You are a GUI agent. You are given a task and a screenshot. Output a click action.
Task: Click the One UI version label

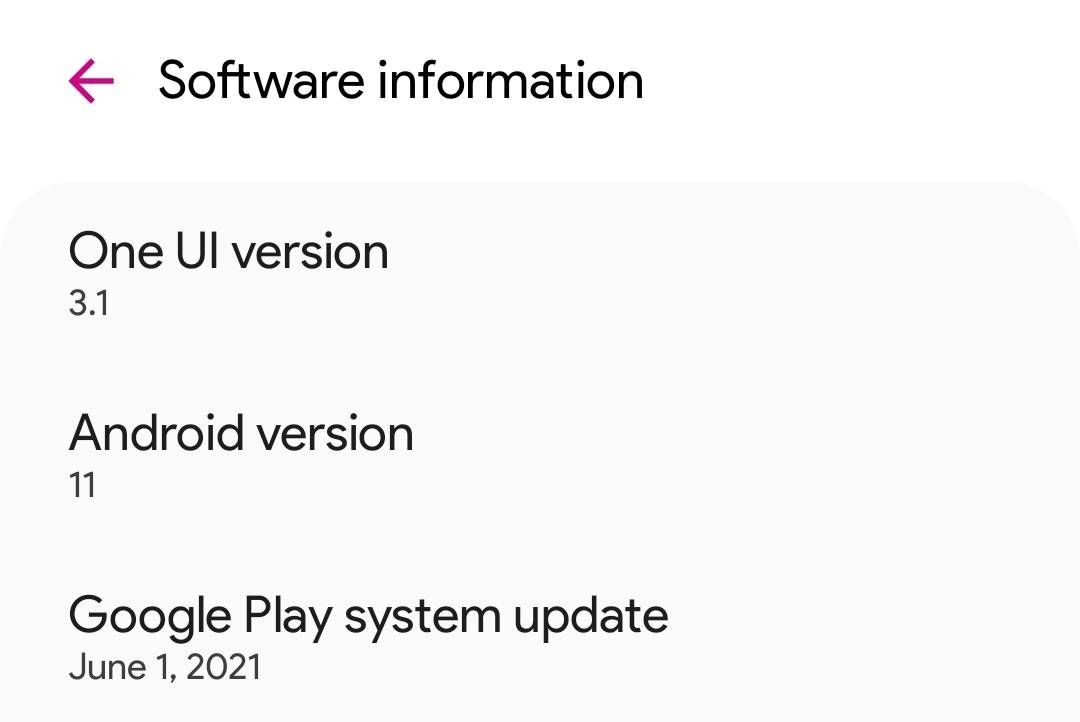(x=228, y=251)
